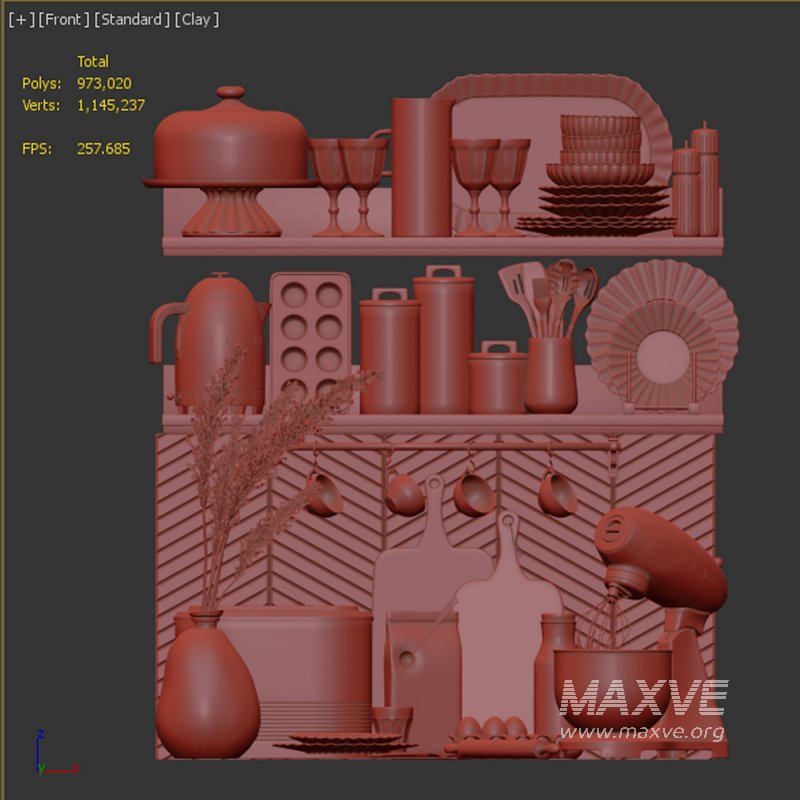Open the [Clay] display style menu
Viewport: 800px width, 800px height.
[196, 20]
